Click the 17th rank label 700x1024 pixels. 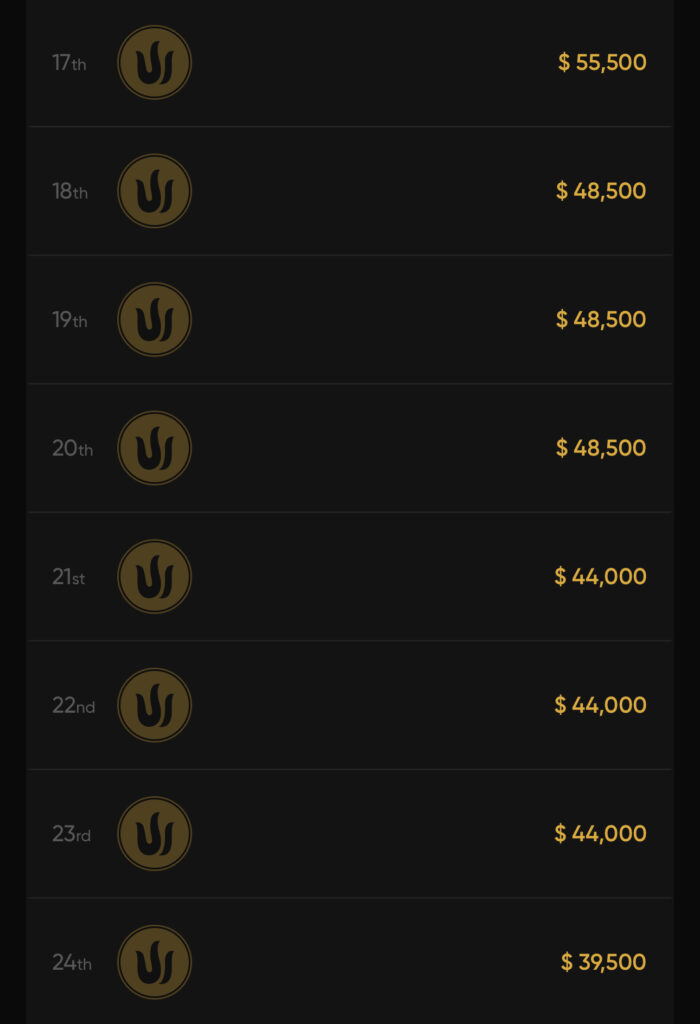[x=69, y=63]
